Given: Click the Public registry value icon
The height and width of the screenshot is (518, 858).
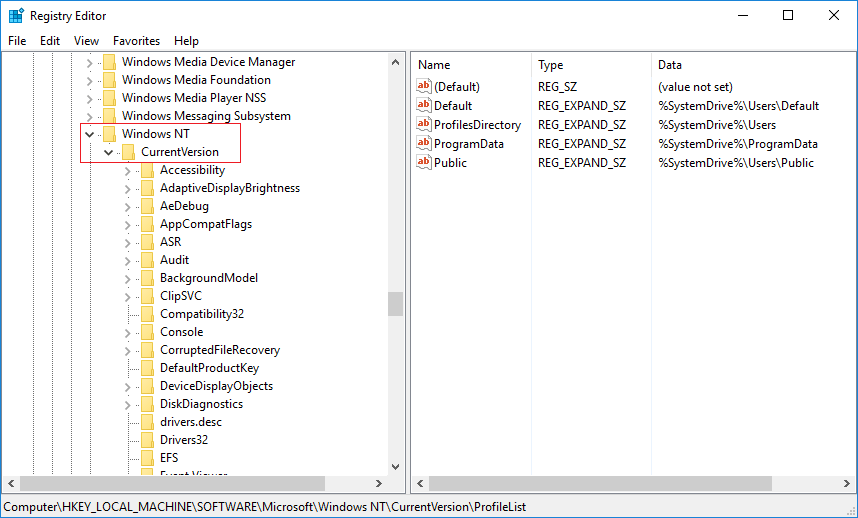Looking at the screenshot, I should coord(424,163).
